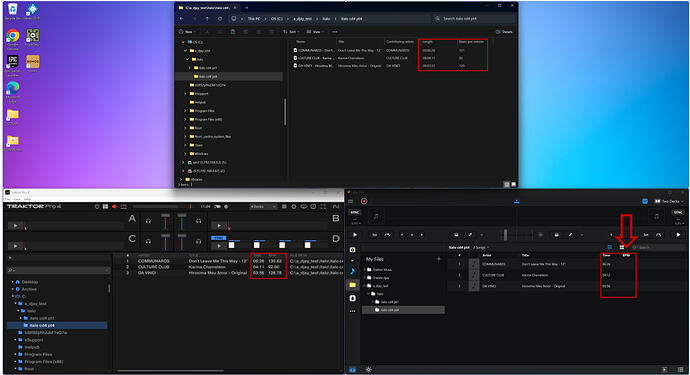Click OS (C:) in Explorer breadcrumb
Screen dimensions: 690x375
(277, 18)
